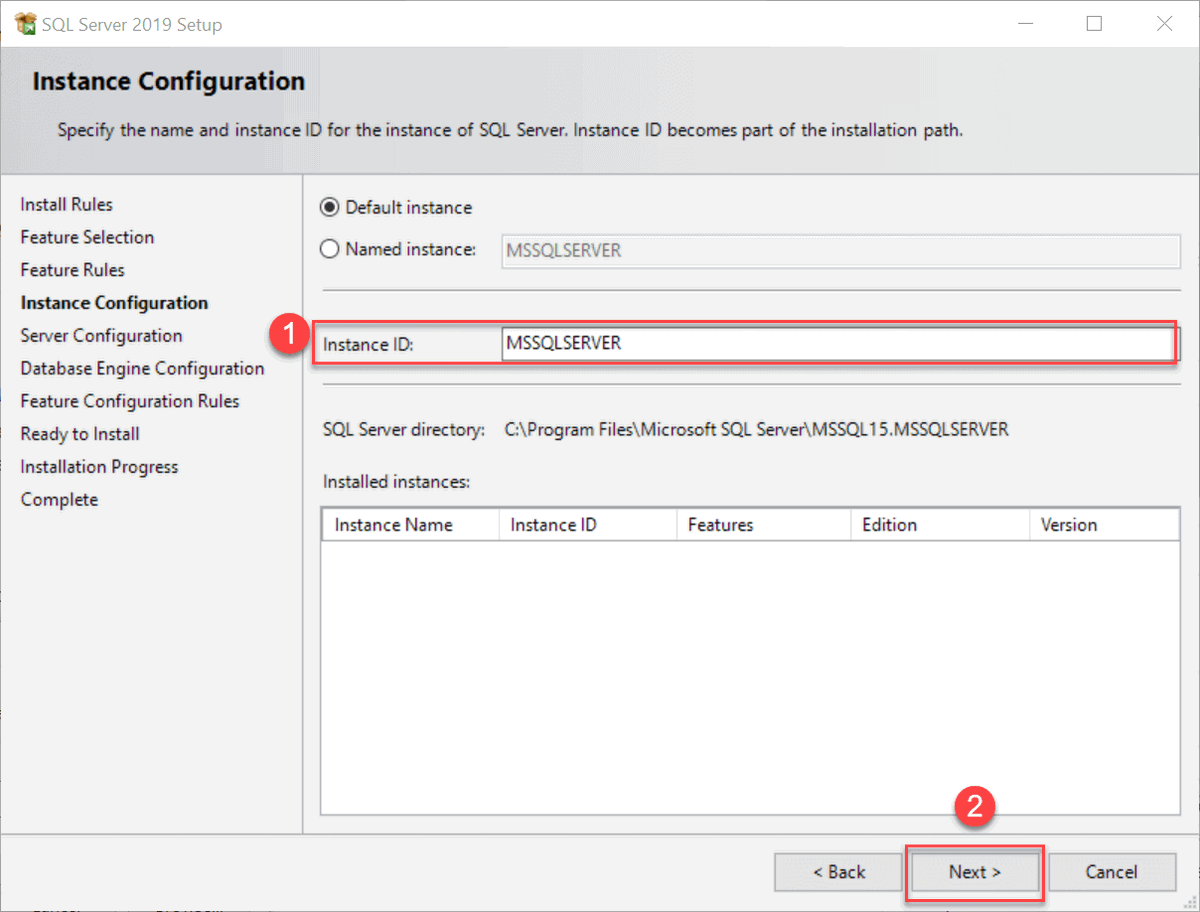This screenshot has width=1200, height=912.
Task: Select Install Rules in the sidebar
Action: (66, 204)
